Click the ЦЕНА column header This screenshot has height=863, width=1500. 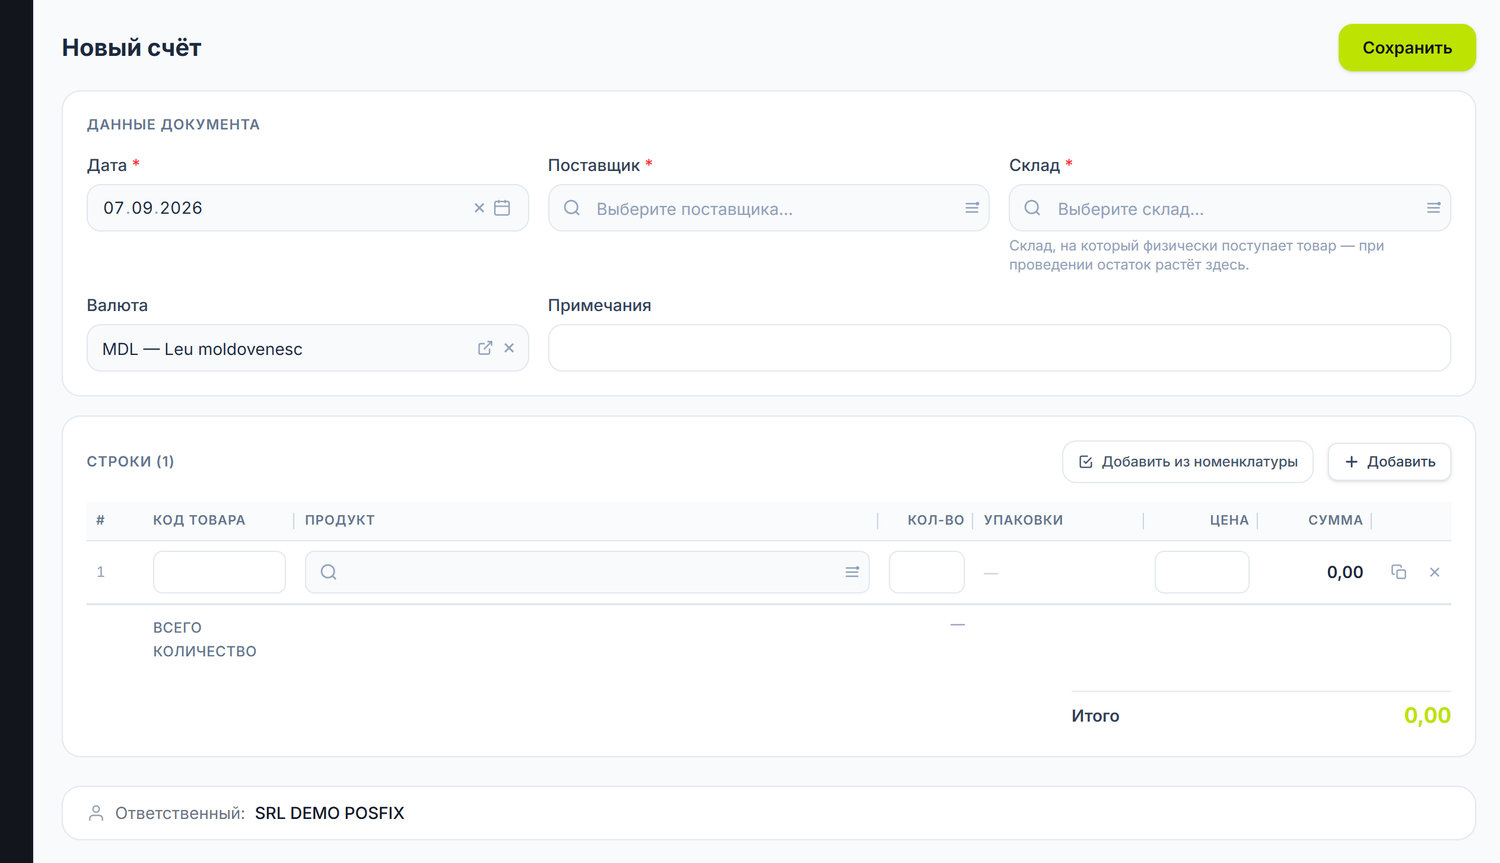[x=1229, y=520]
